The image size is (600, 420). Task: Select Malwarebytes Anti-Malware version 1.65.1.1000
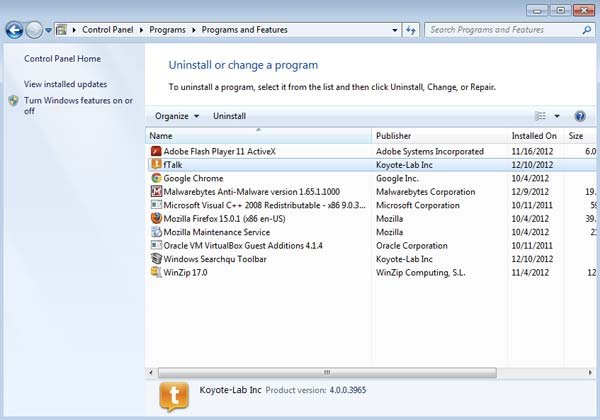point(251,192)
